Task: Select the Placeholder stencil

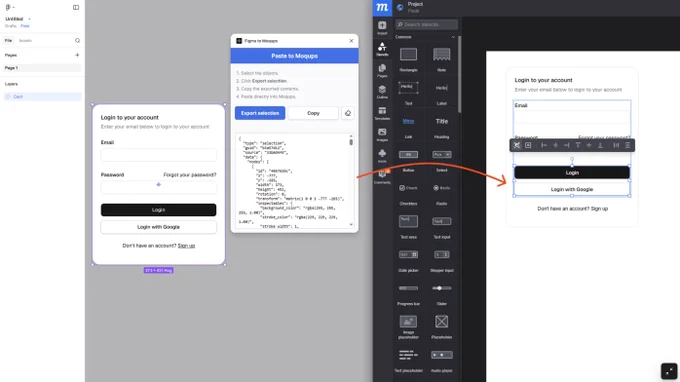Action: [441, 321]
